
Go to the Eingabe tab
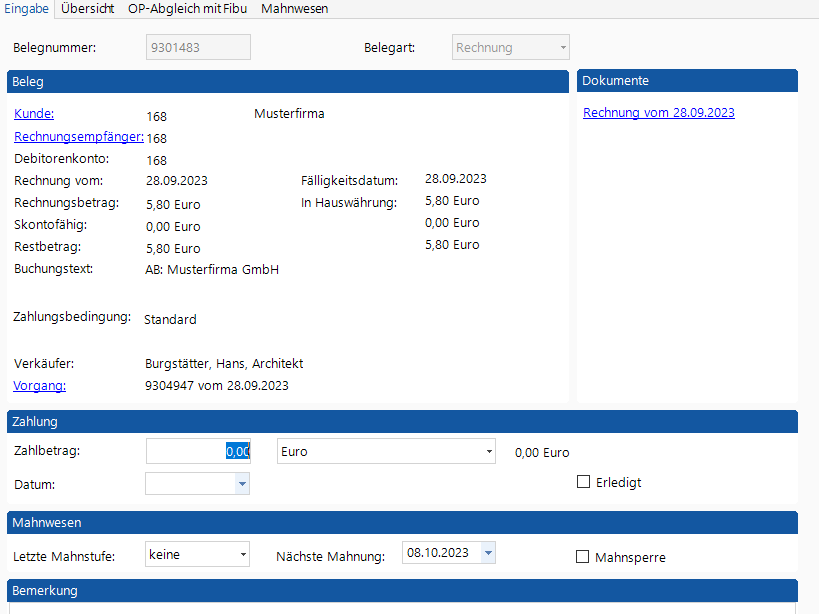(x=27, y=8)
